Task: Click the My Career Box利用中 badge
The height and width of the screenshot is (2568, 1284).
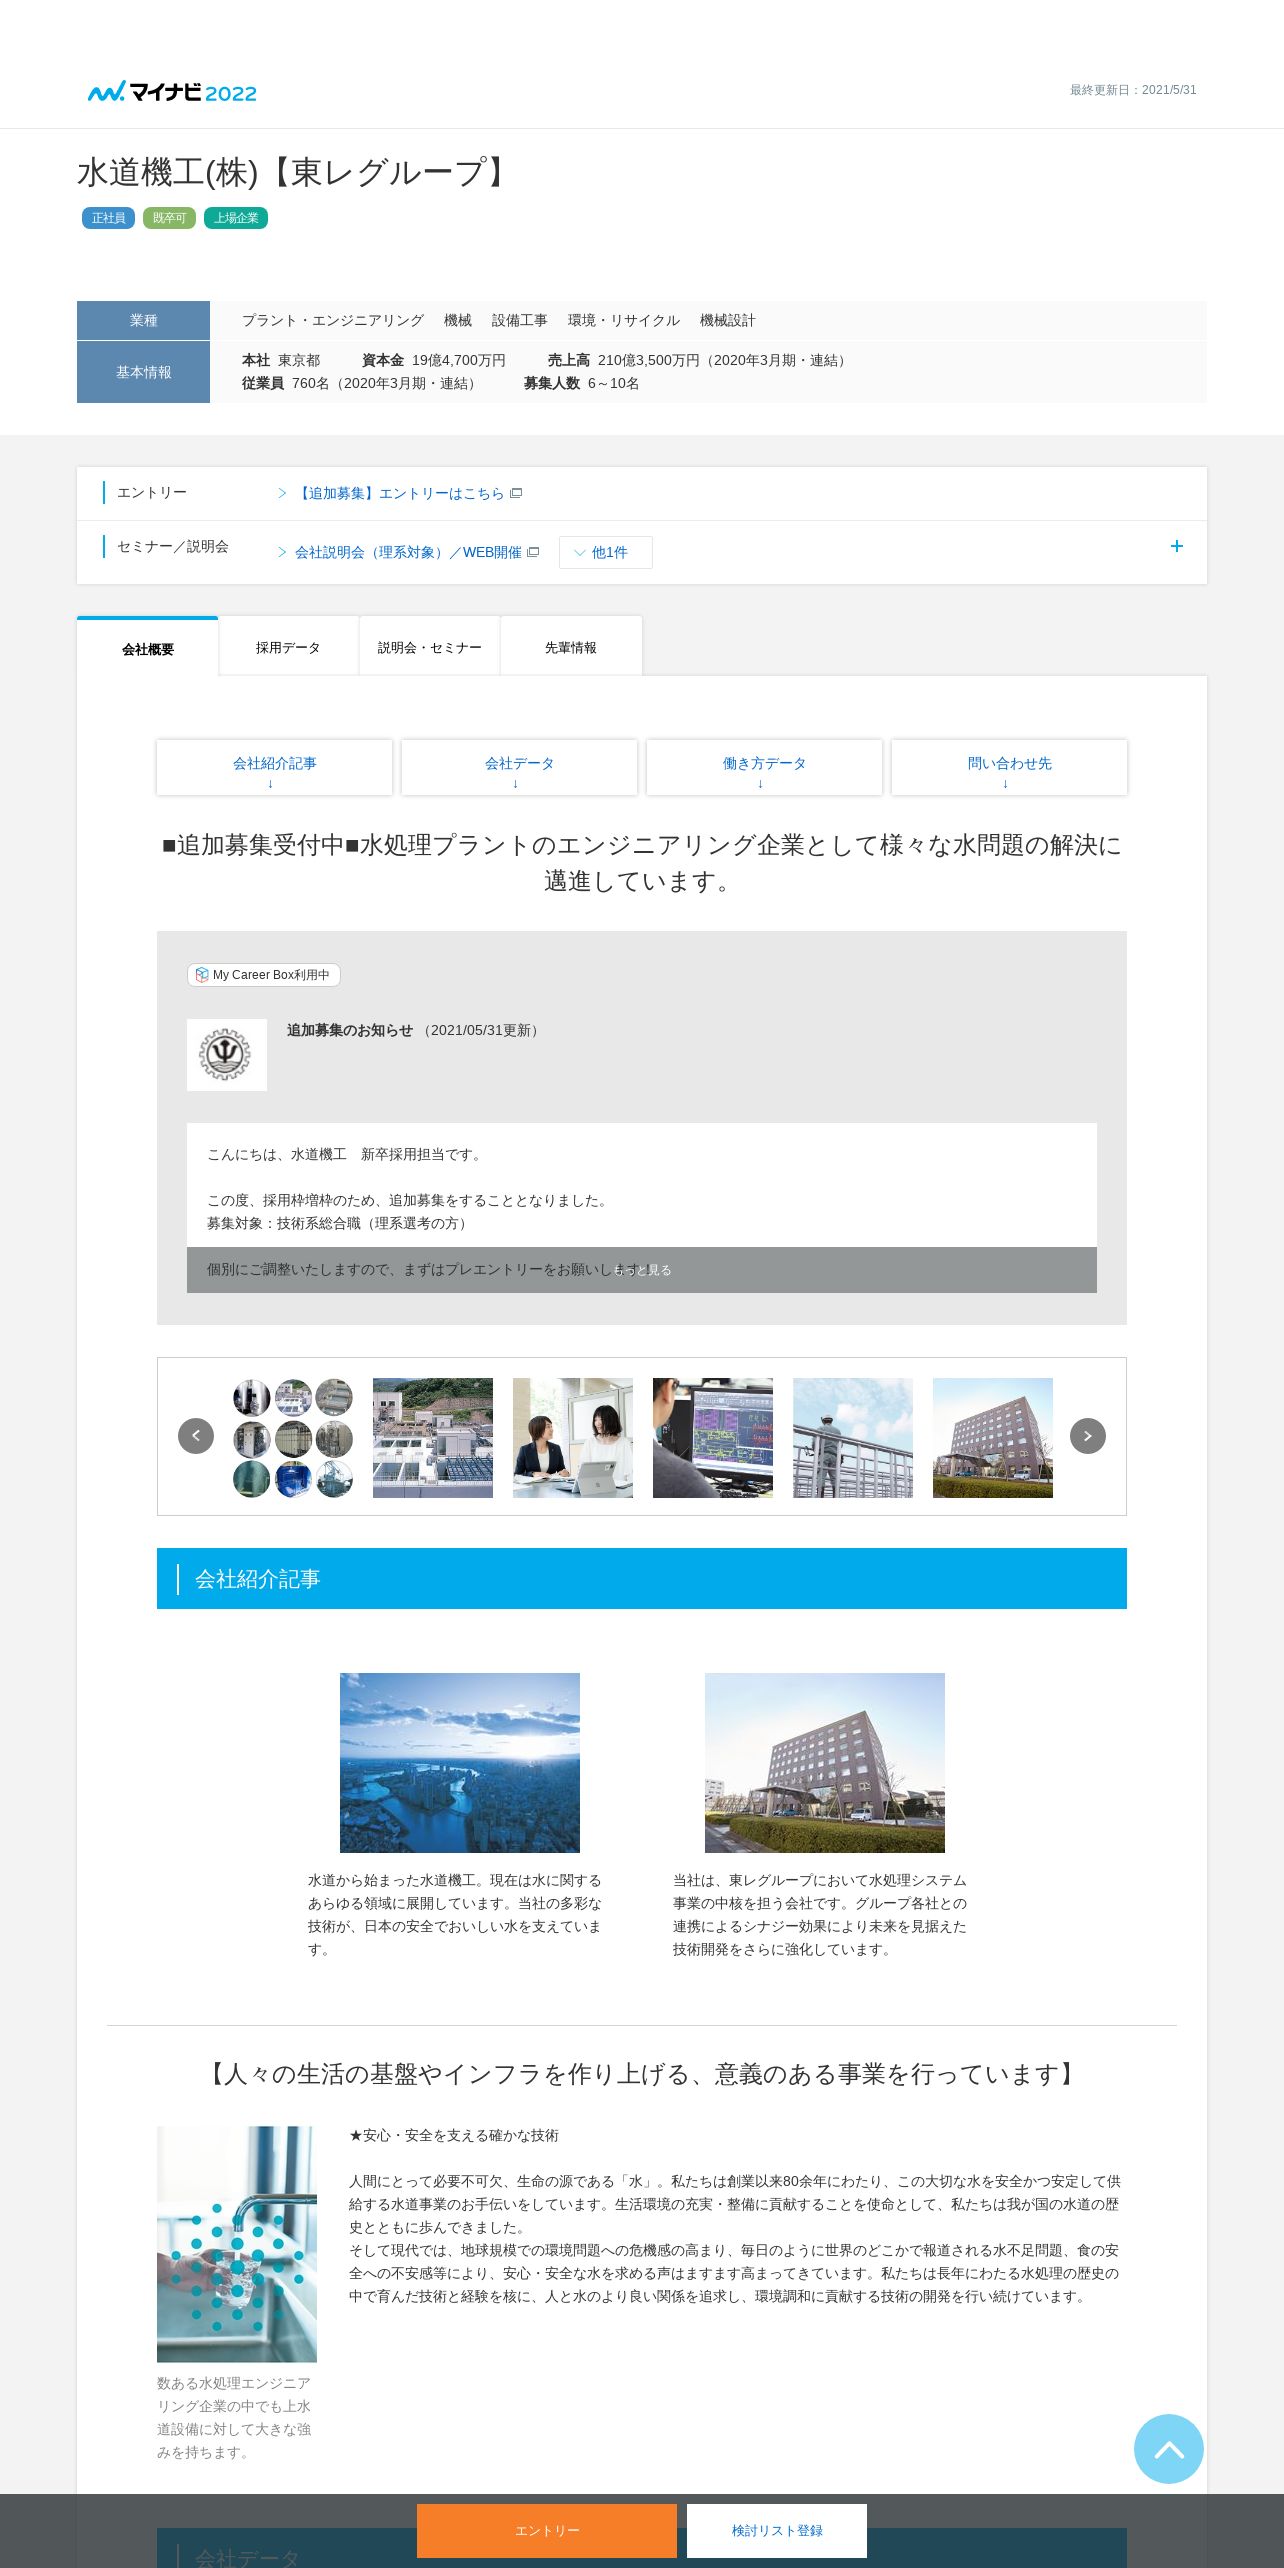Action: (264, 975)
